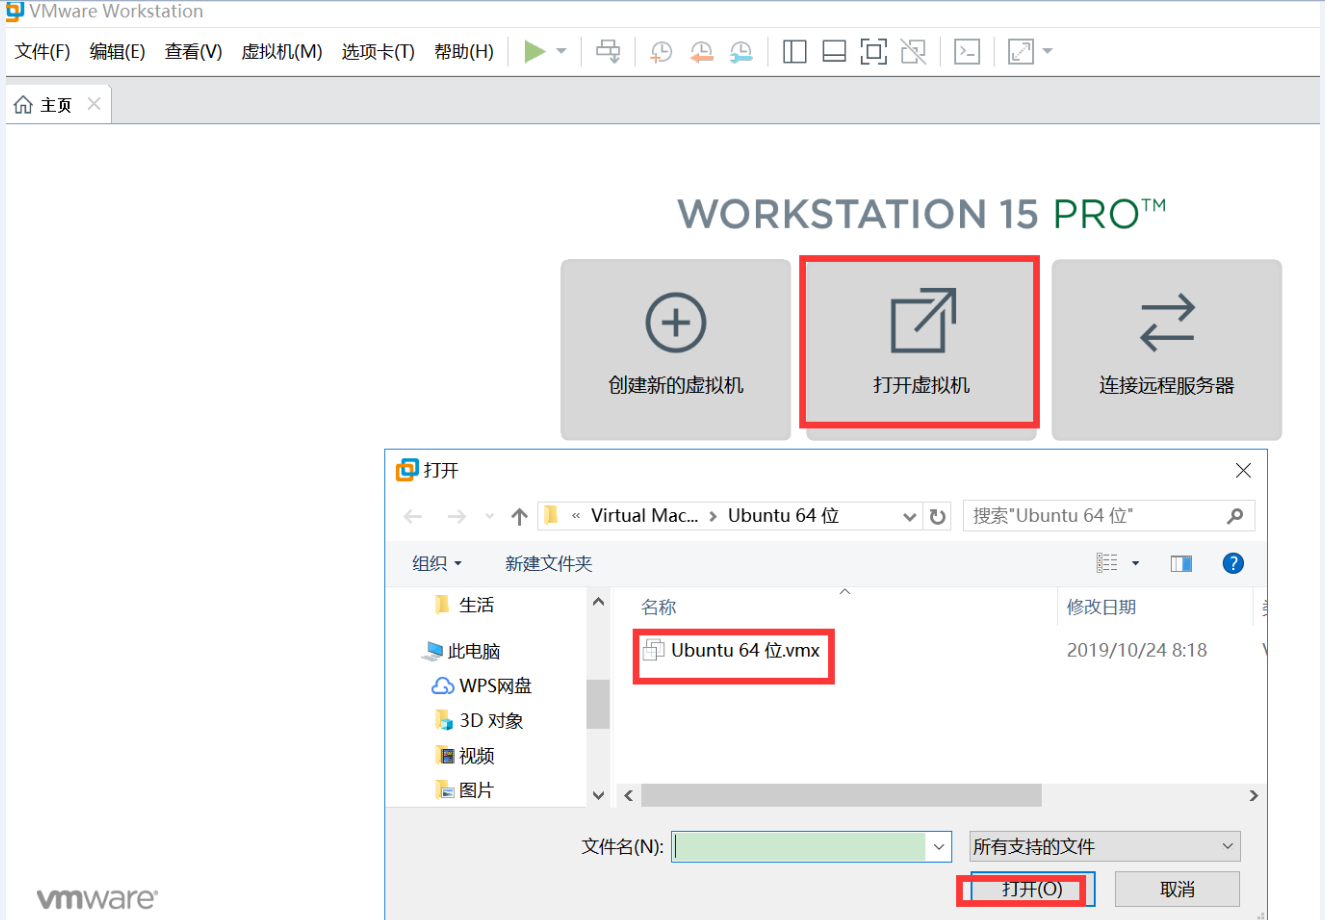The width and height of the screenshot is (1325, 920).
Task: Click the send Ctrl+Alt+Del toolbar icon
Action: point(608,51)
